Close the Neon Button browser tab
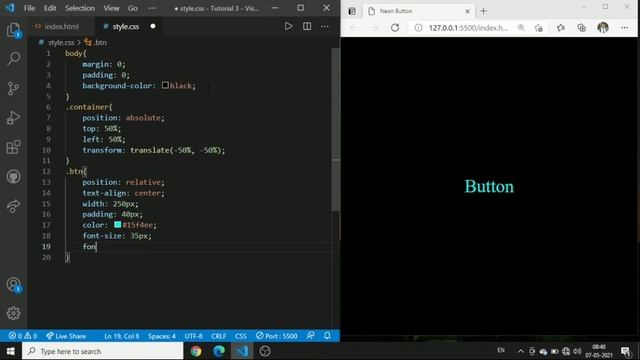 pos(467,11)
